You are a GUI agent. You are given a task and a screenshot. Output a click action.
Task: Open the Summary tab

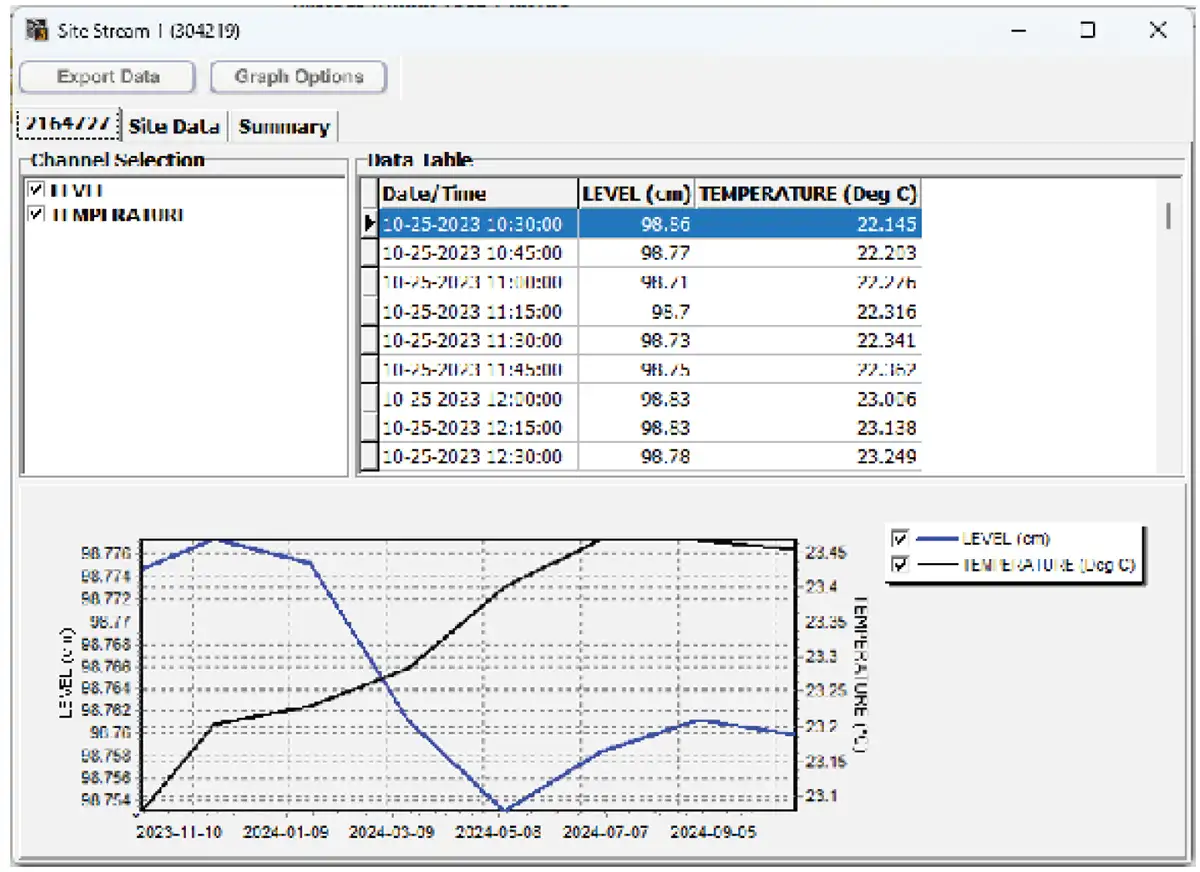(x=285, y=127)
